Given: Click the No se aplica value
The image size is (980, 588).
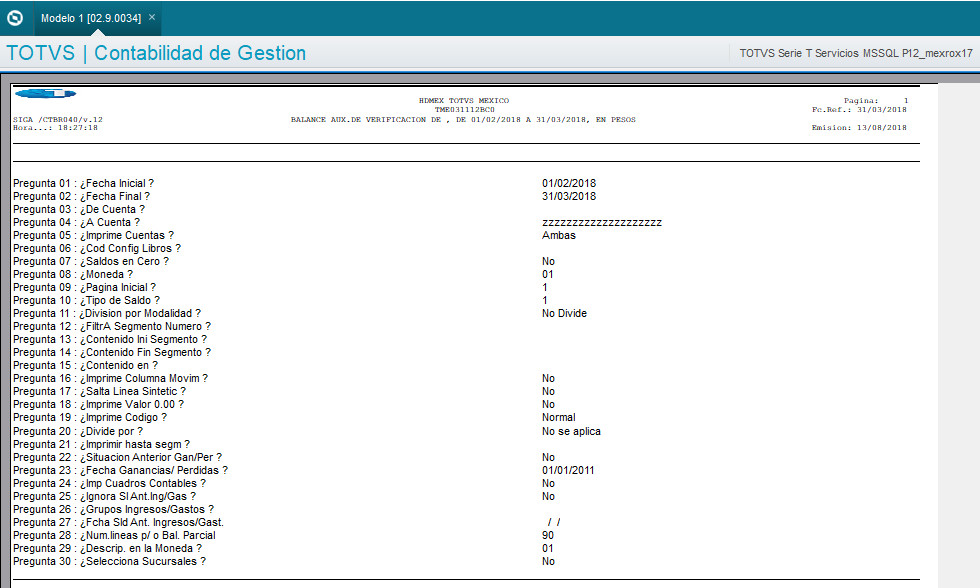Looking at the screenshot, I should [571, 432].
